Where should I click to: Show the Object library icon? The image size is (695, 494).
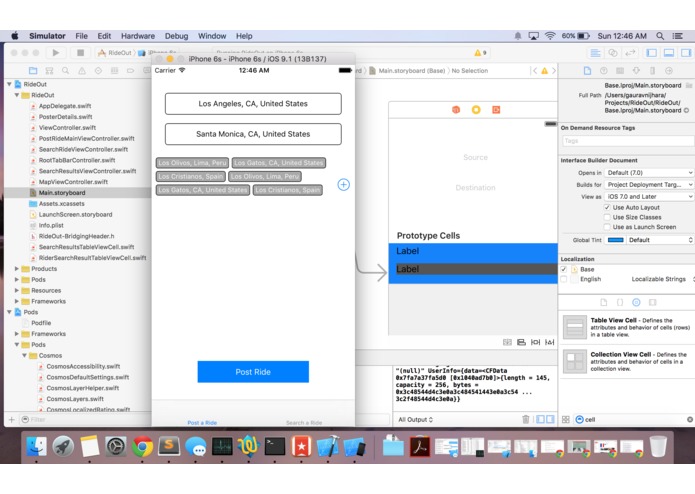636,302
